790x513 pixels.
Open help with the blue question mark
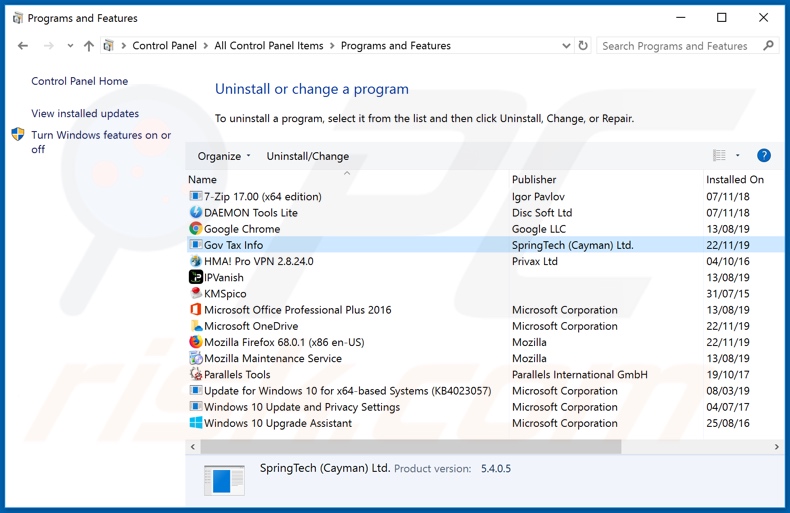click(x=763, y=155)
